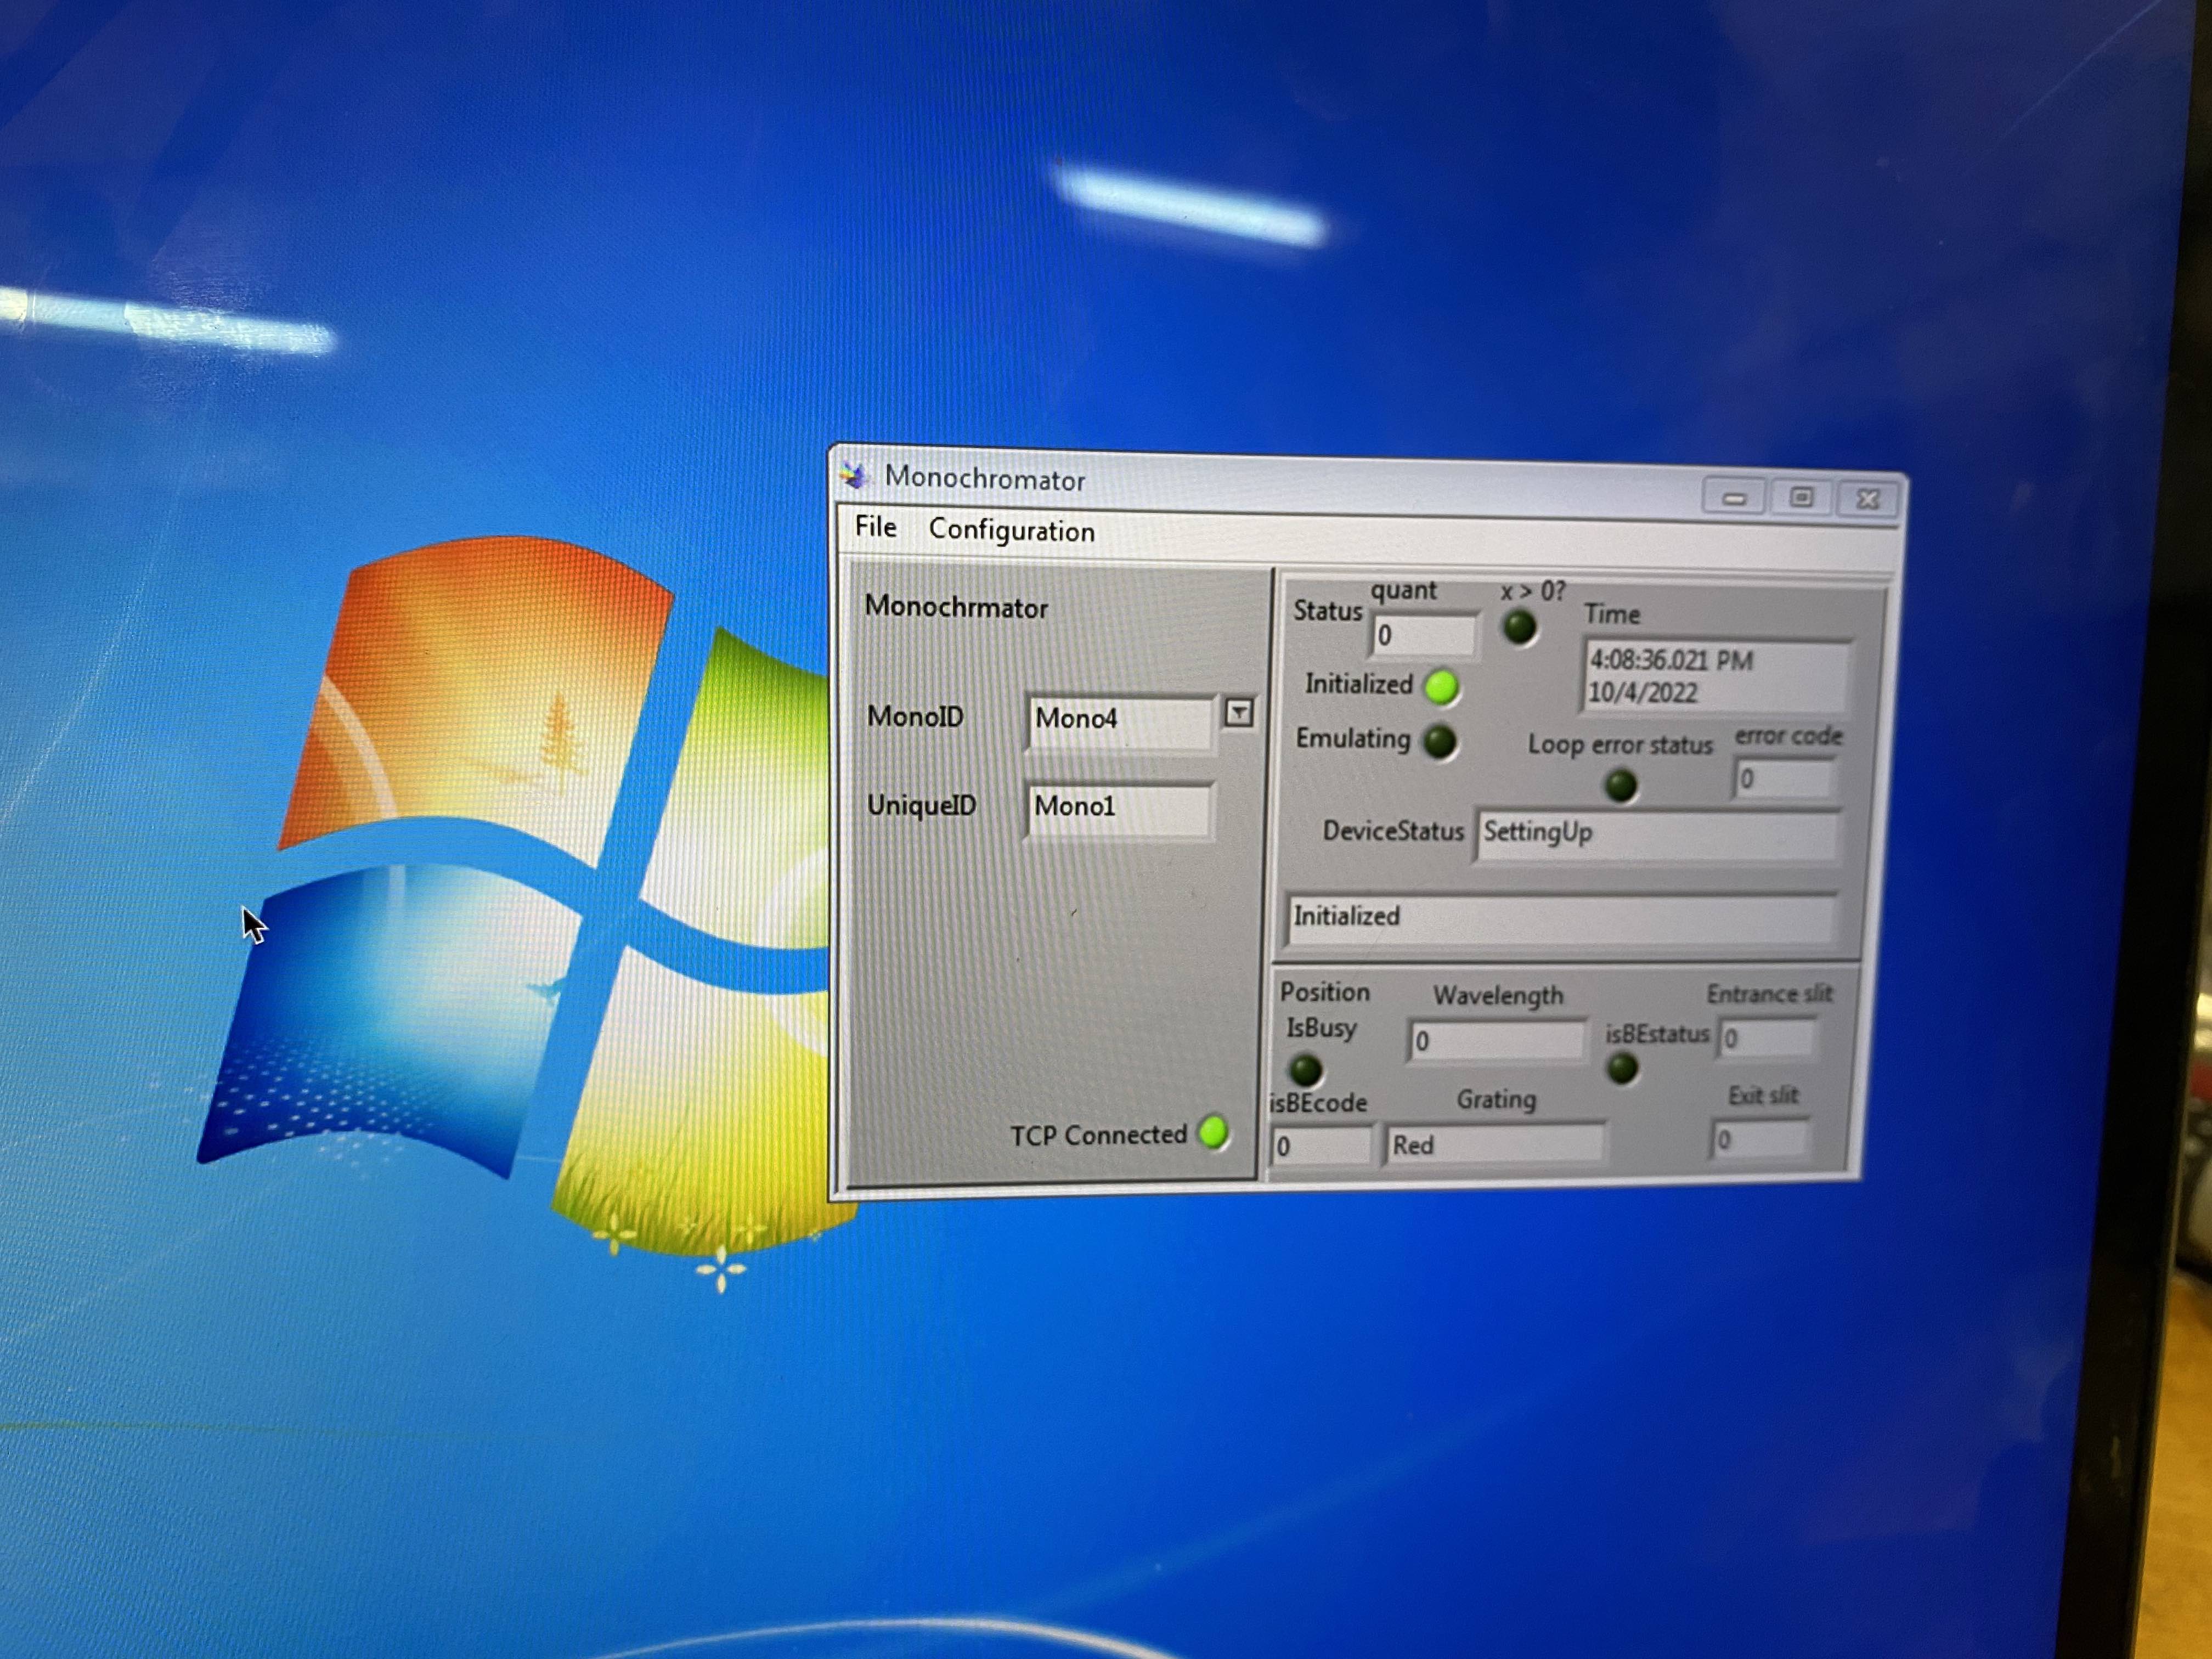Click the Grating label

[1496, 1099]
